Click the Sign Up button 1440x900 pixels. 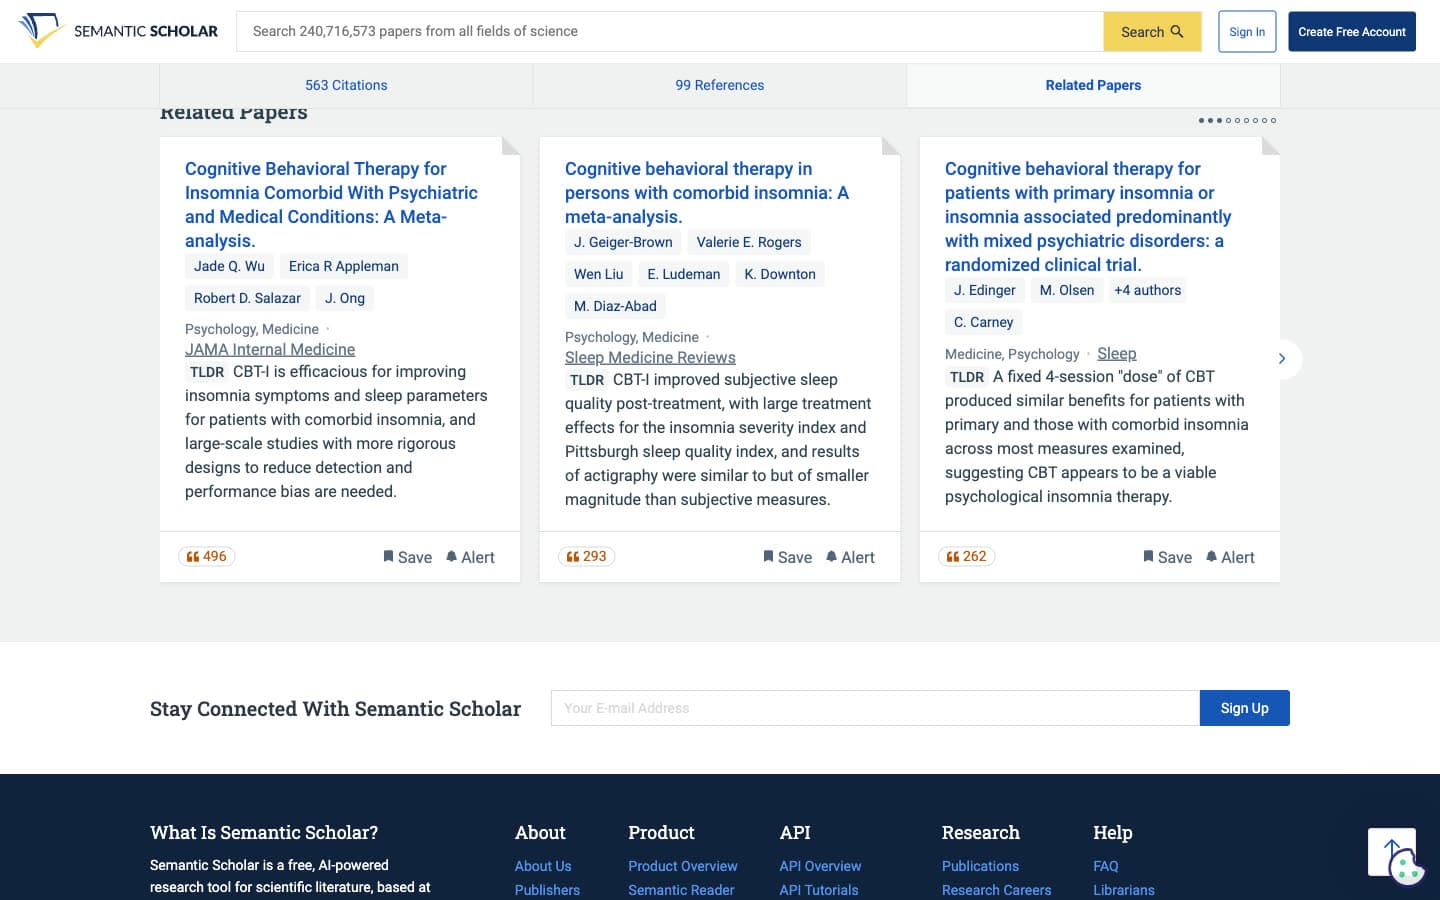point(1244,708)
